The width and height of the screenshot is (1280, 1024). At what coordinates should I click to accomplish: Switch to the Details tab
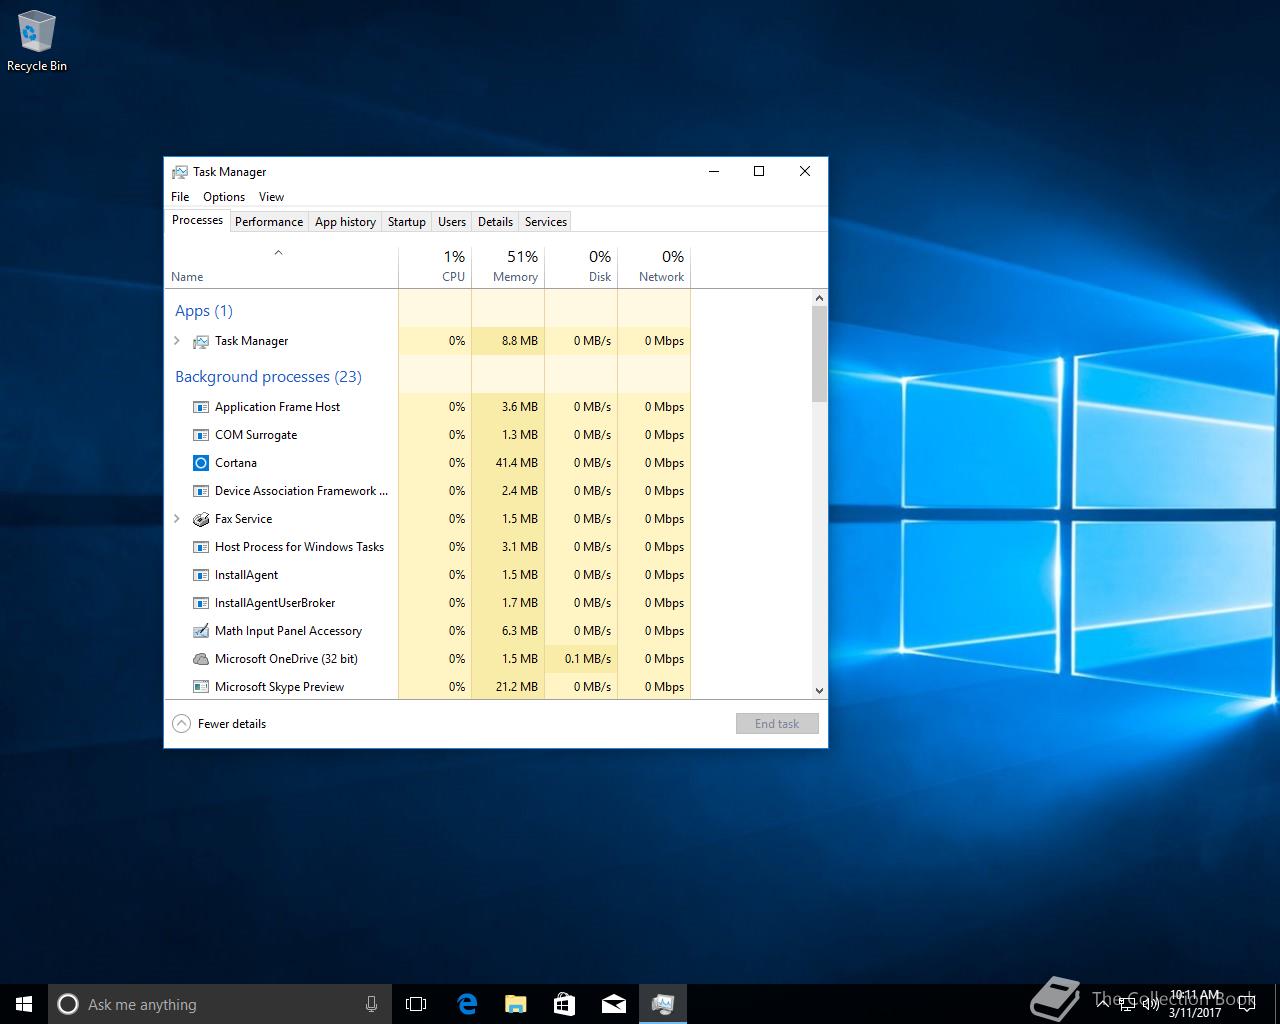(x=495, y=222)
